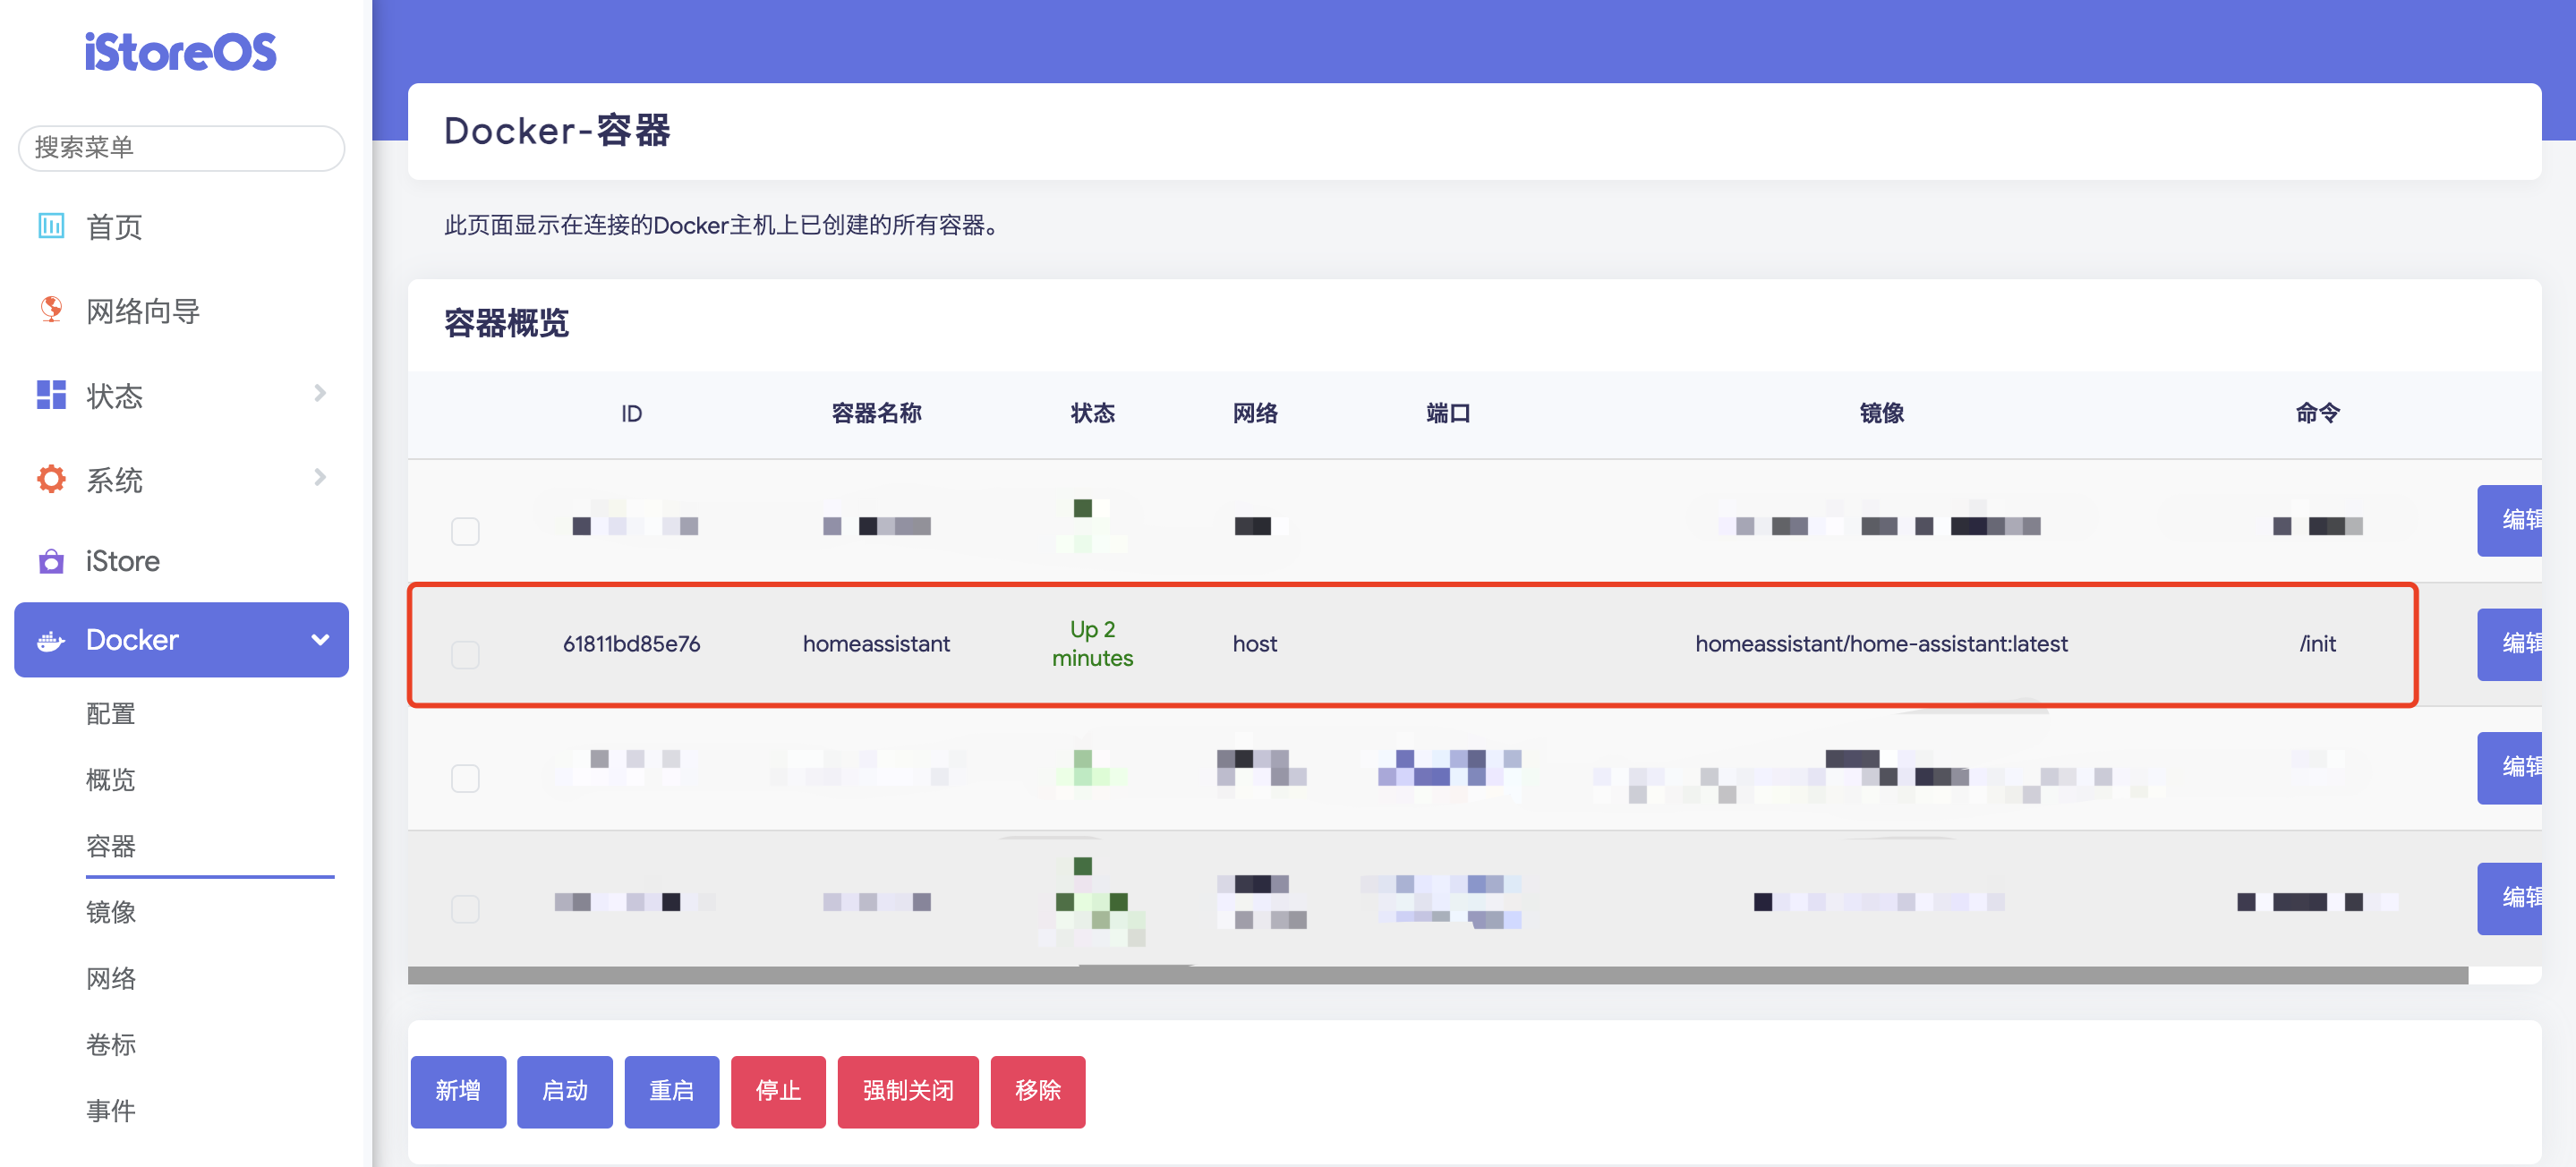2576x1167 pixels.
Task: Open Docker 配置 submenu
Action: [111, 714]
